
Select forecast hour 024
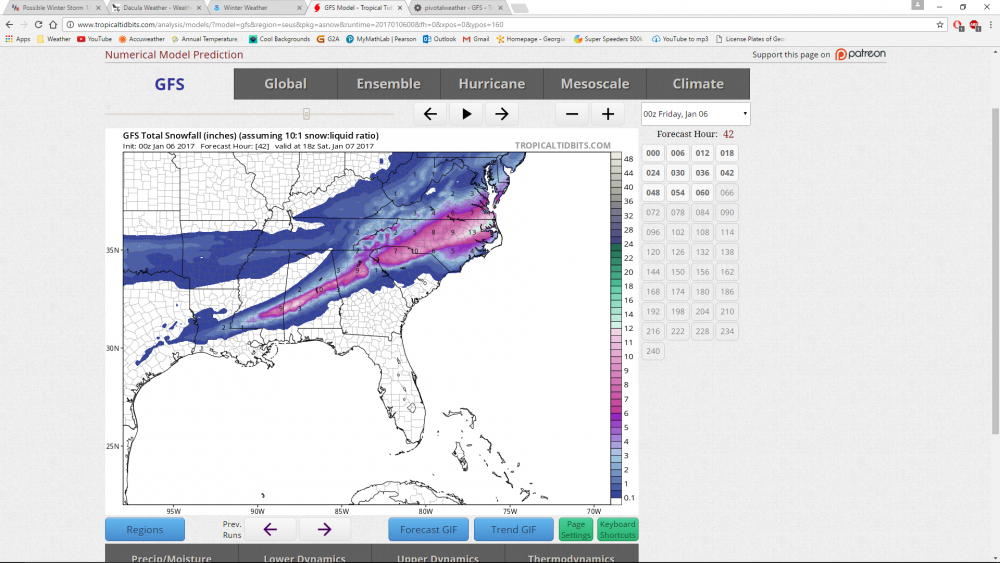653,173
